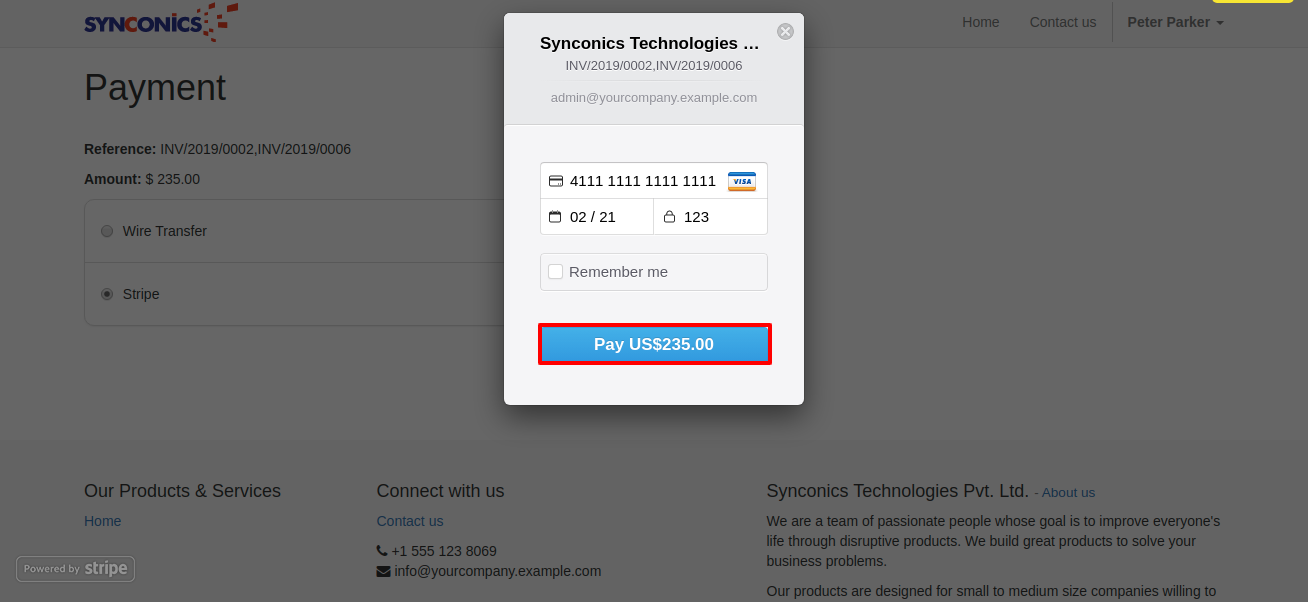Open Contact us in the top navbar
Screen dimensions: 1308x602
(1062, 22)
